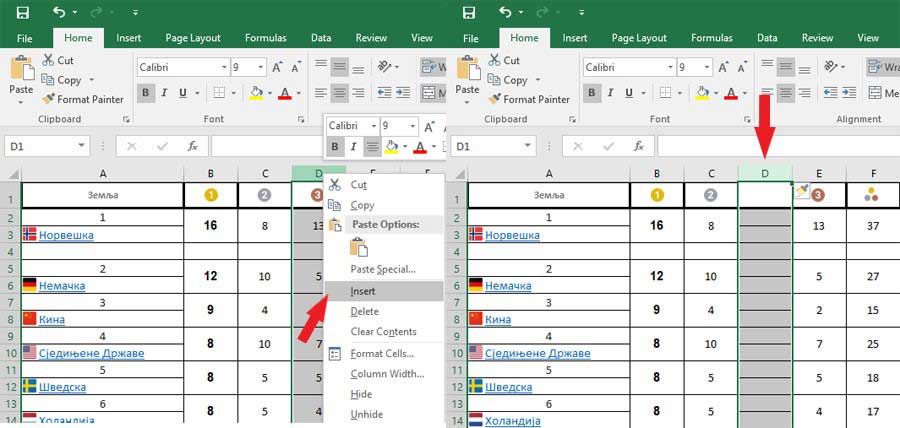The width and height of the screenshot is (900, 428).
Task: Open the Formulas tab in the right window
Action: point(712,38)
